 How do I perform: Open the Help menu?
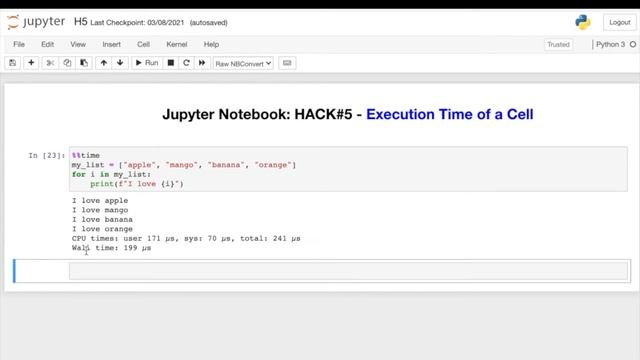click(211, 44)
